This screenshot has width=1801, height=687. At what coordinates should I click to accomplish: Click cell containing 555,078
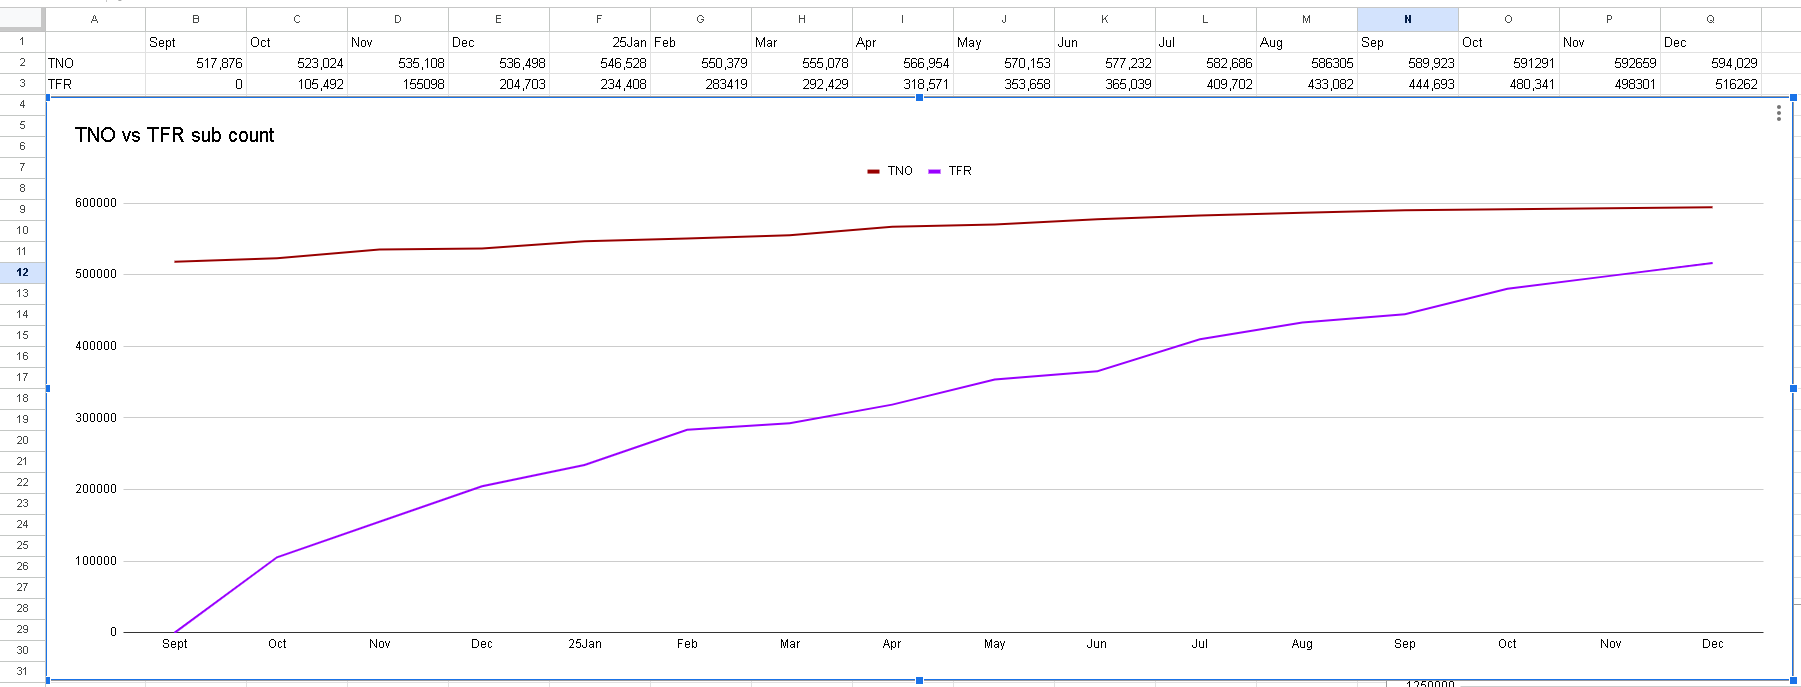click(802, 63)
